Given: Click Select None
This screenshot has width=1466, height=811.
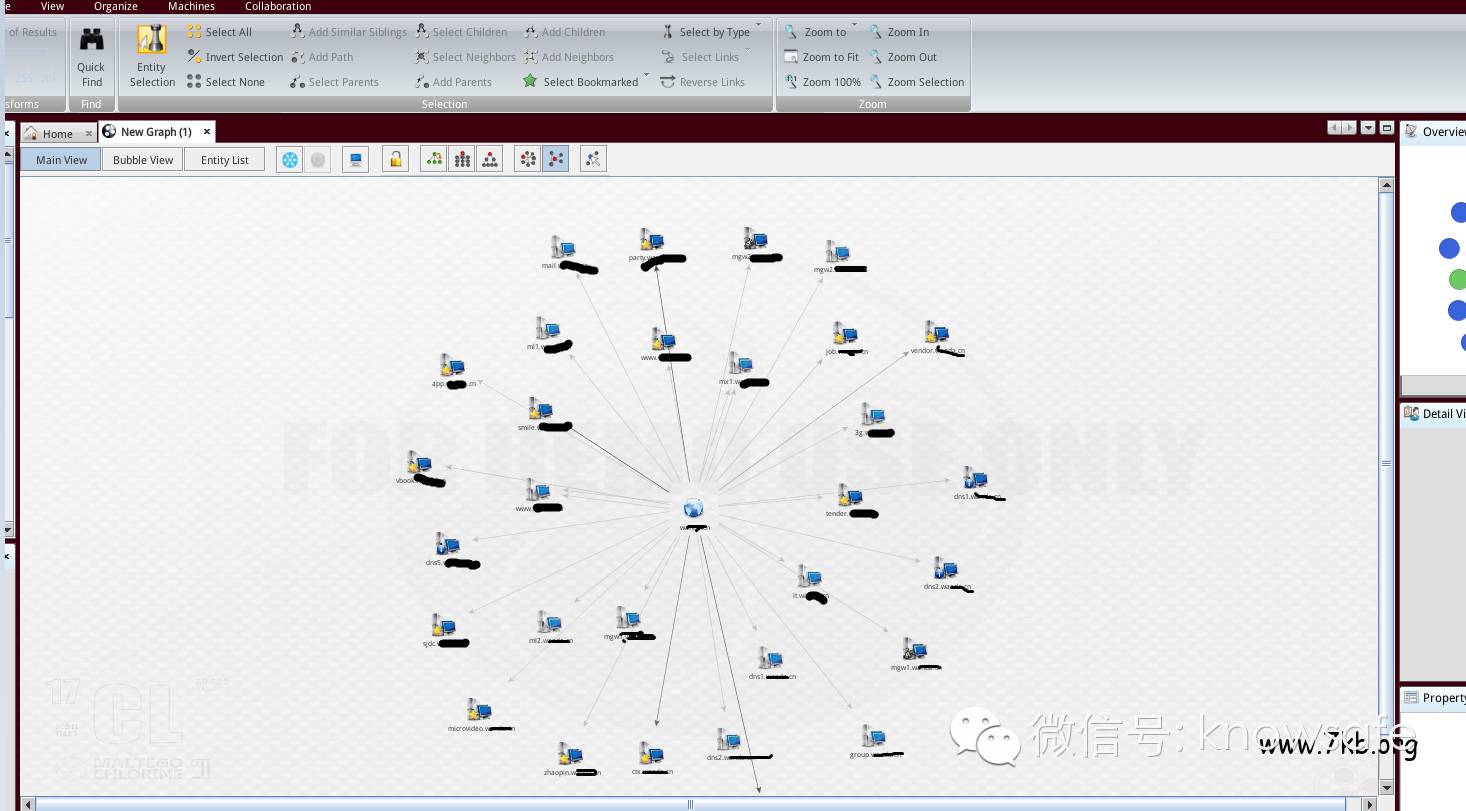Looking at the screenshot, I should tap(226, 82).
